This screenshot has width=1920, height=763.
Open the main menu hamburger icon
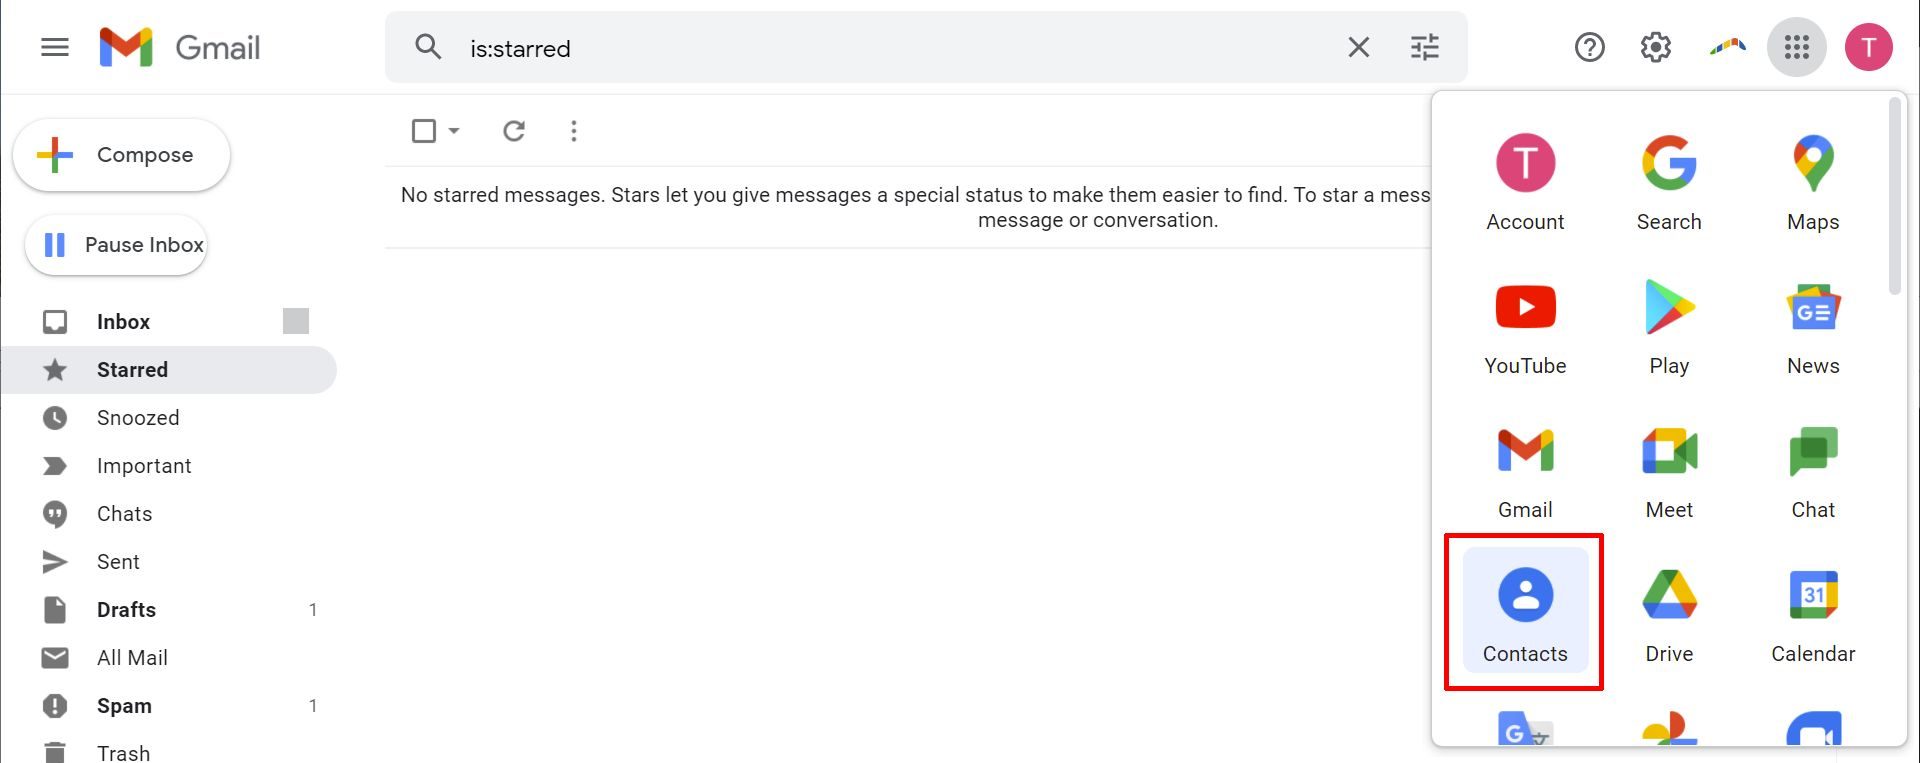[x=55, y=47]
